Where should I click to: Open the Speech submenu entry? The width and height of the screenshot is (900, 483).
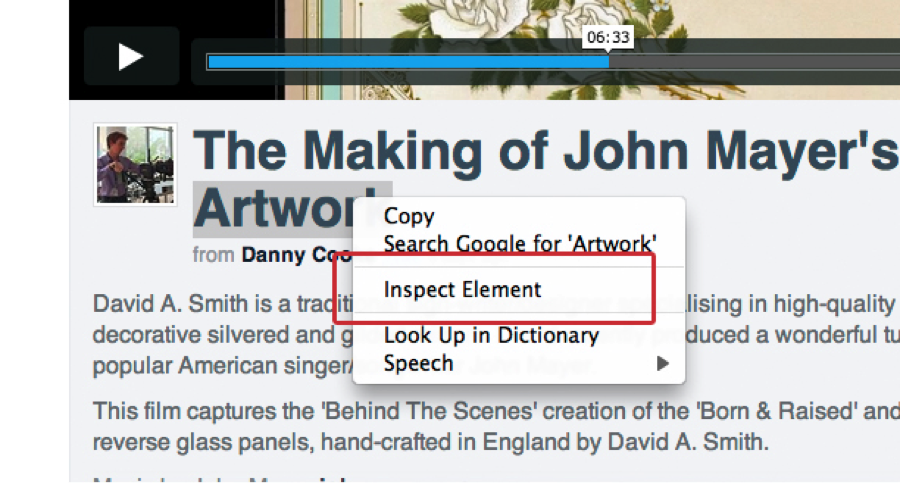point(519,364)
